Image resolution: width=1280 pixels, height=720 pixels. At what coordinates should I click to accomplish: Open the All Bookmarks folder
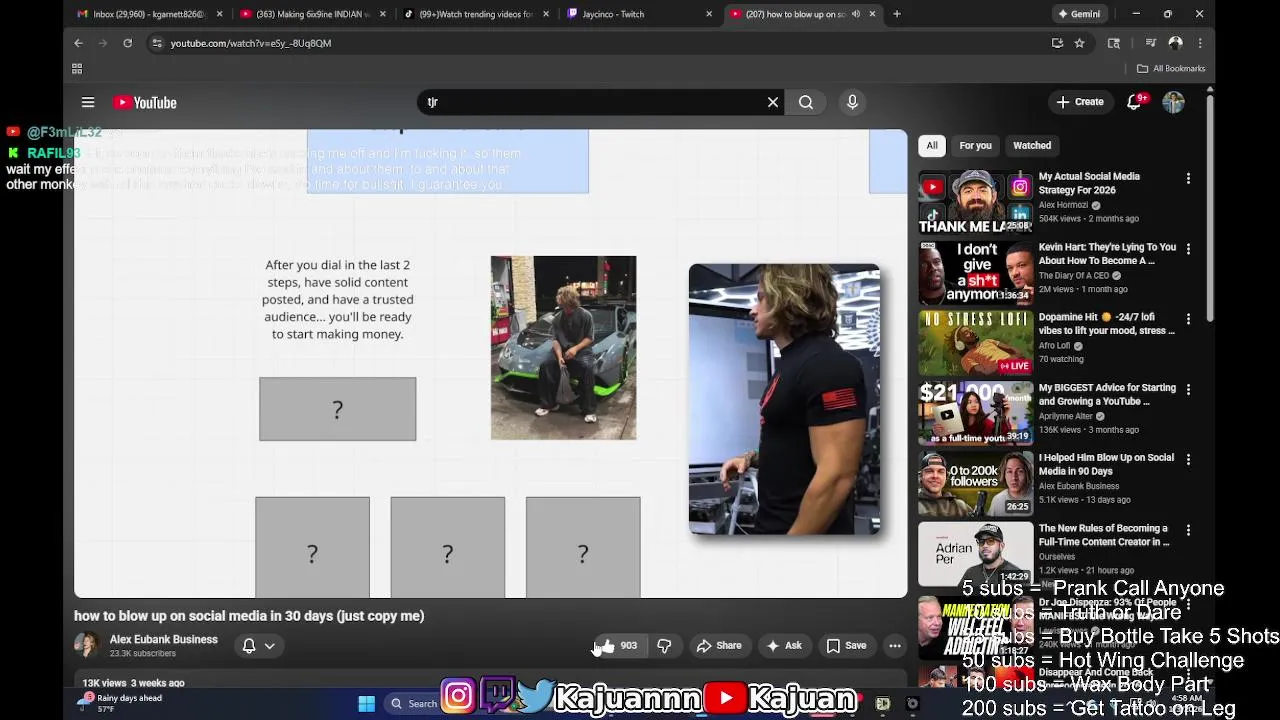coord(1171,68)
